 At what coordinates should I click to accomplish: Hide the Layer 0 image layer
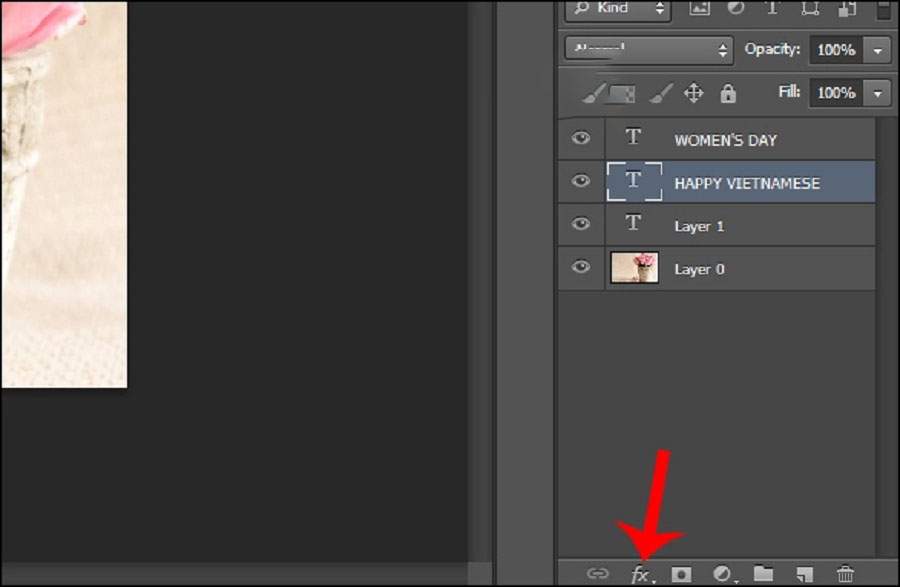point(581,268)
